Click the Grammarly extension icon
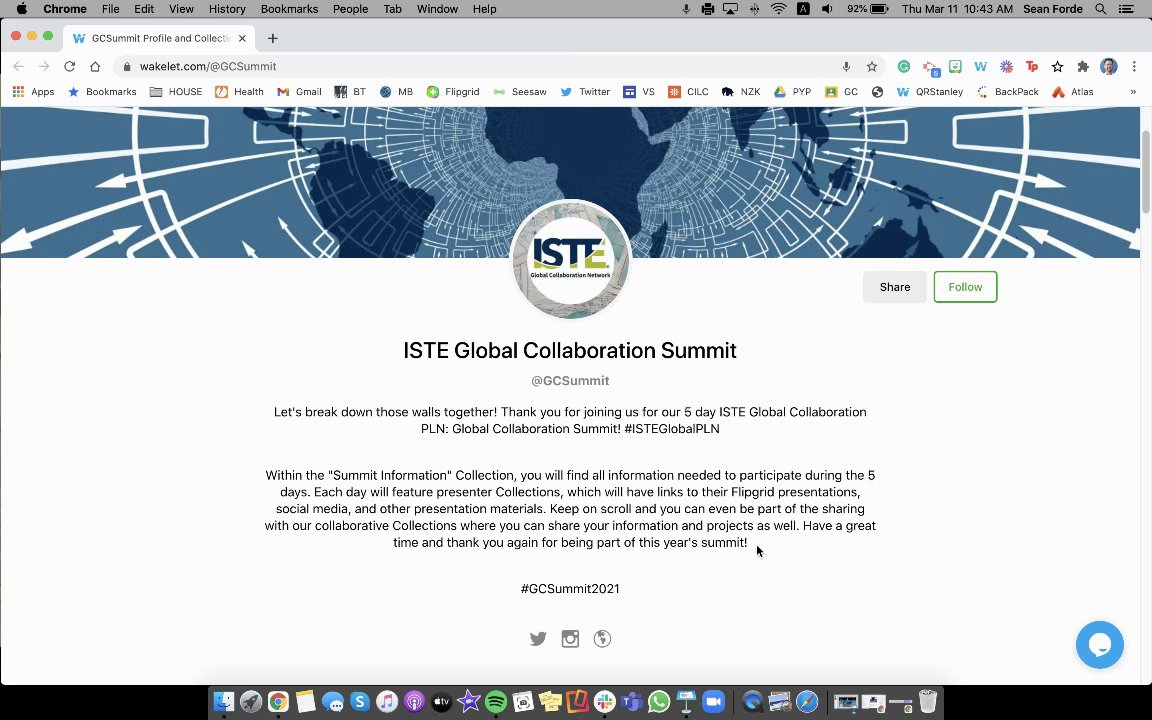 pyautogui.click(x=904, y=67)
